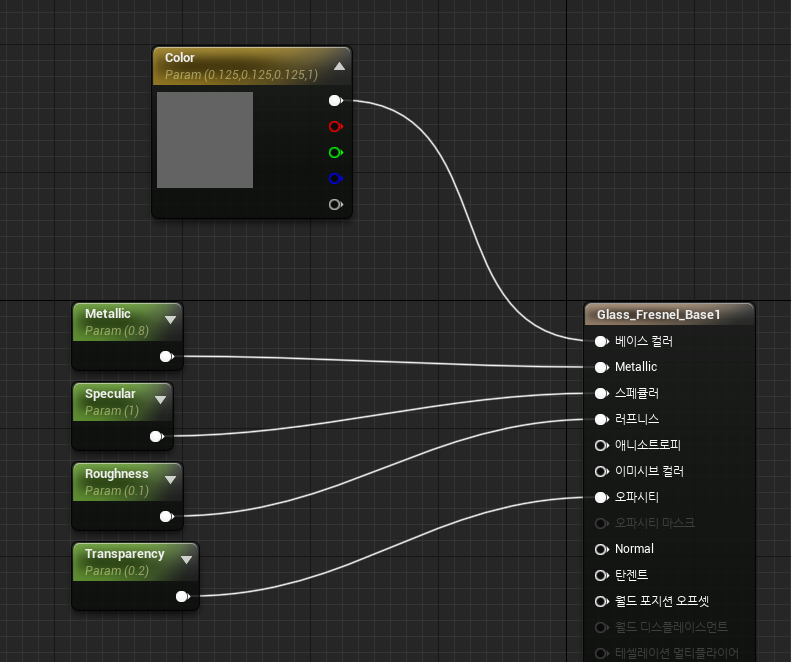Click the gray color preview swatch in Color node
The height and width of the screenshot is (662, 791).
pos(205,140)
